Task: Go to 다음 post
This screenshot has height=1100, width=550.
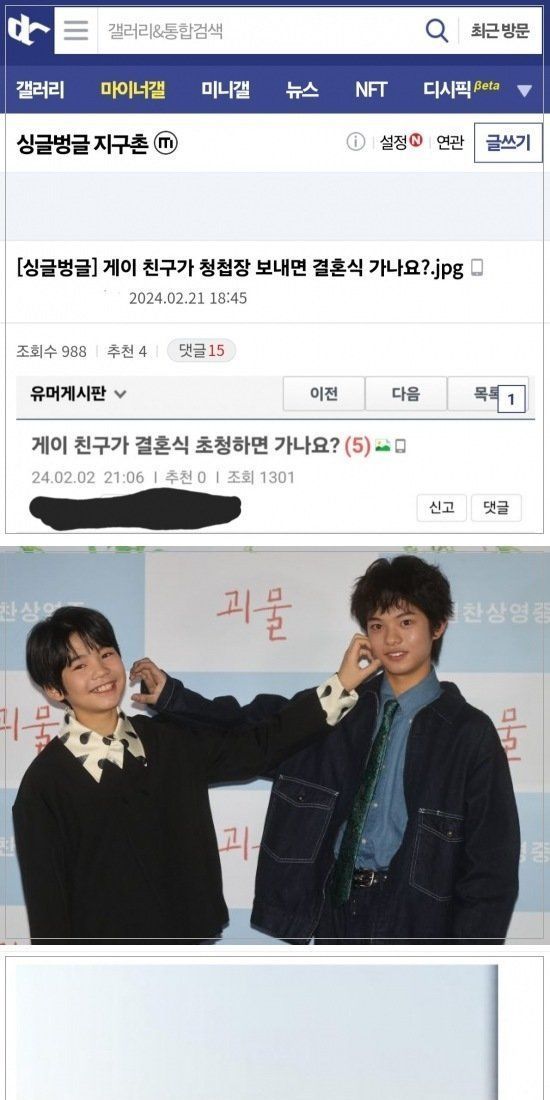Action: 406,394
